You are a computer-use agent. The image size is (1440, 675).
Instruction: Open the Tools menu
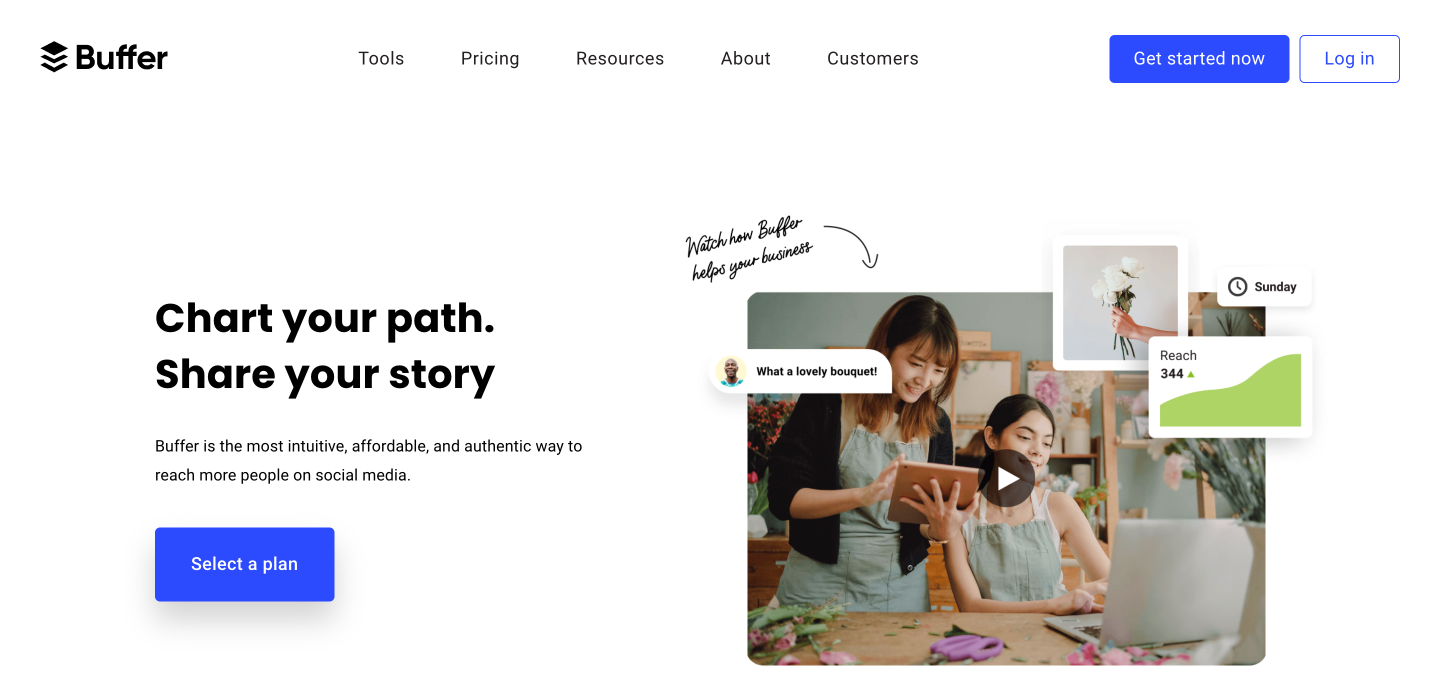(381, 58)
